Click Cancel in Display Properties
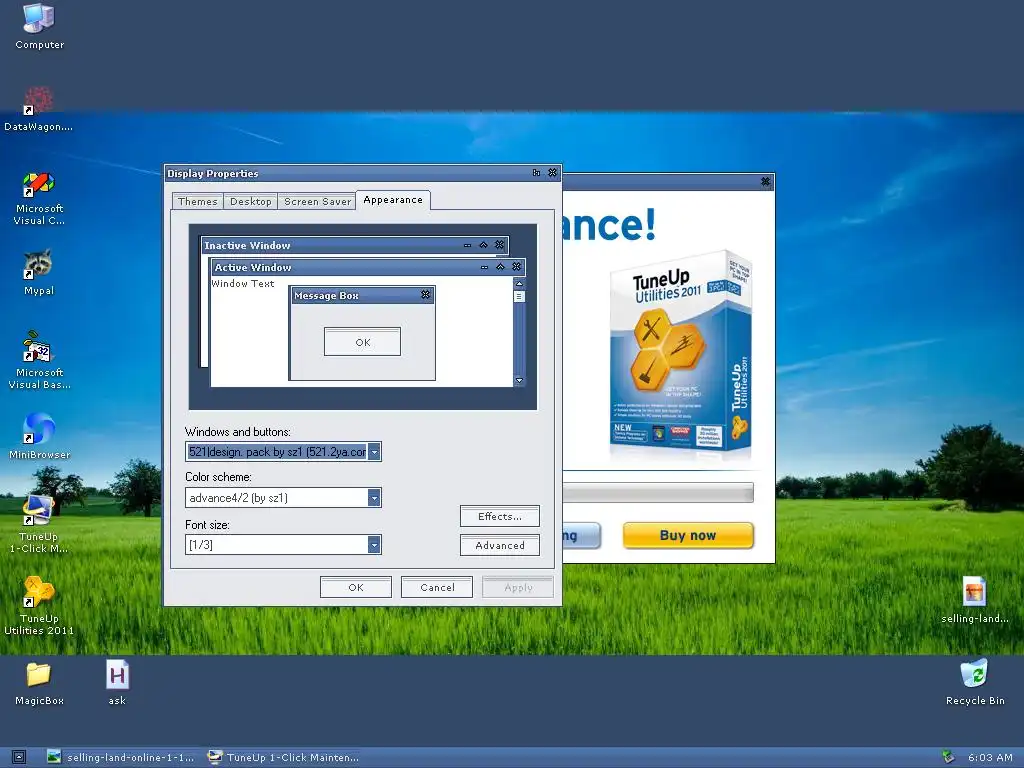Image resolution: width=1024 pixels, height=768 pixels. click(x=437, y=587)
